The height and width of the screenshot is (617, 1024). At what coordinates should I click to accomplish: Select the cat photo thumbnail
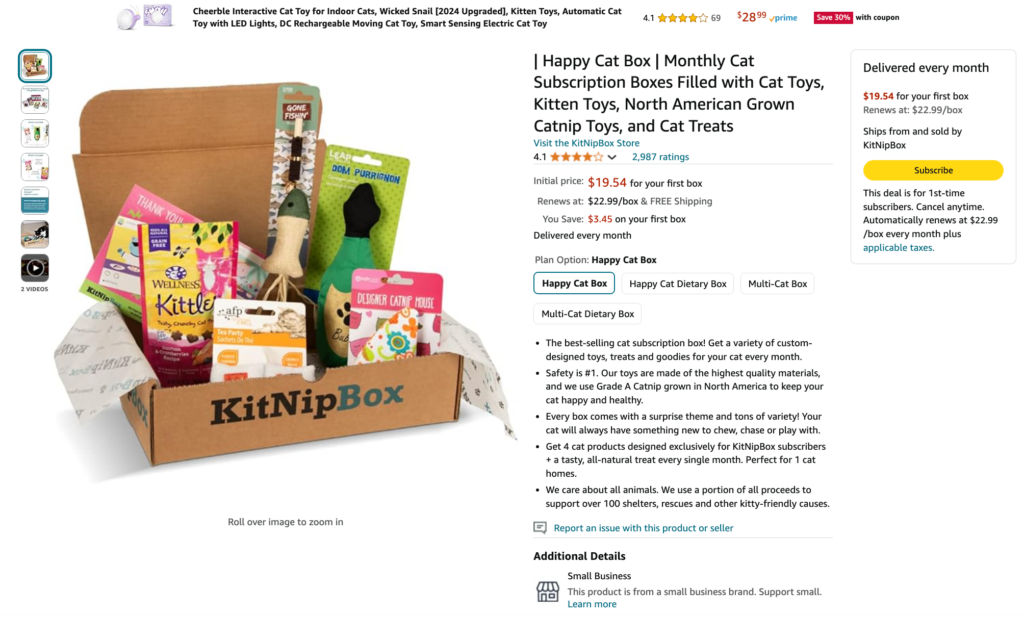pos(35,234)
